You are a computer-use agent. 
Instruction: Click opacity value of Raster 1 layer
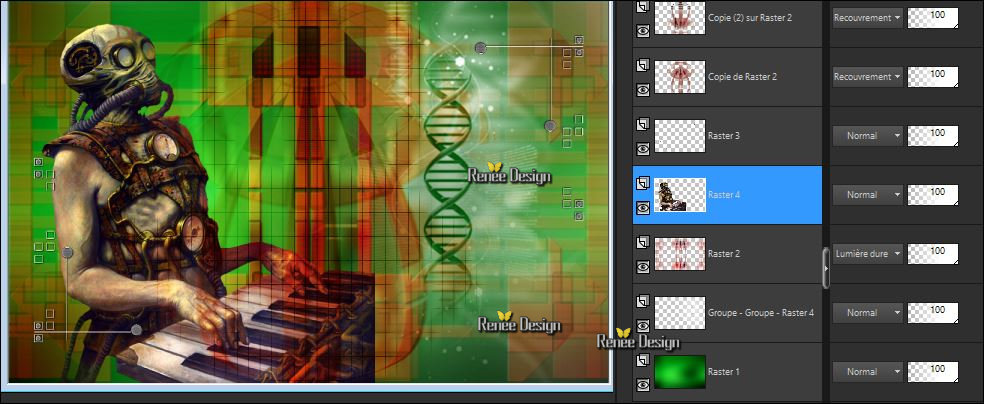tap(933, 371)
